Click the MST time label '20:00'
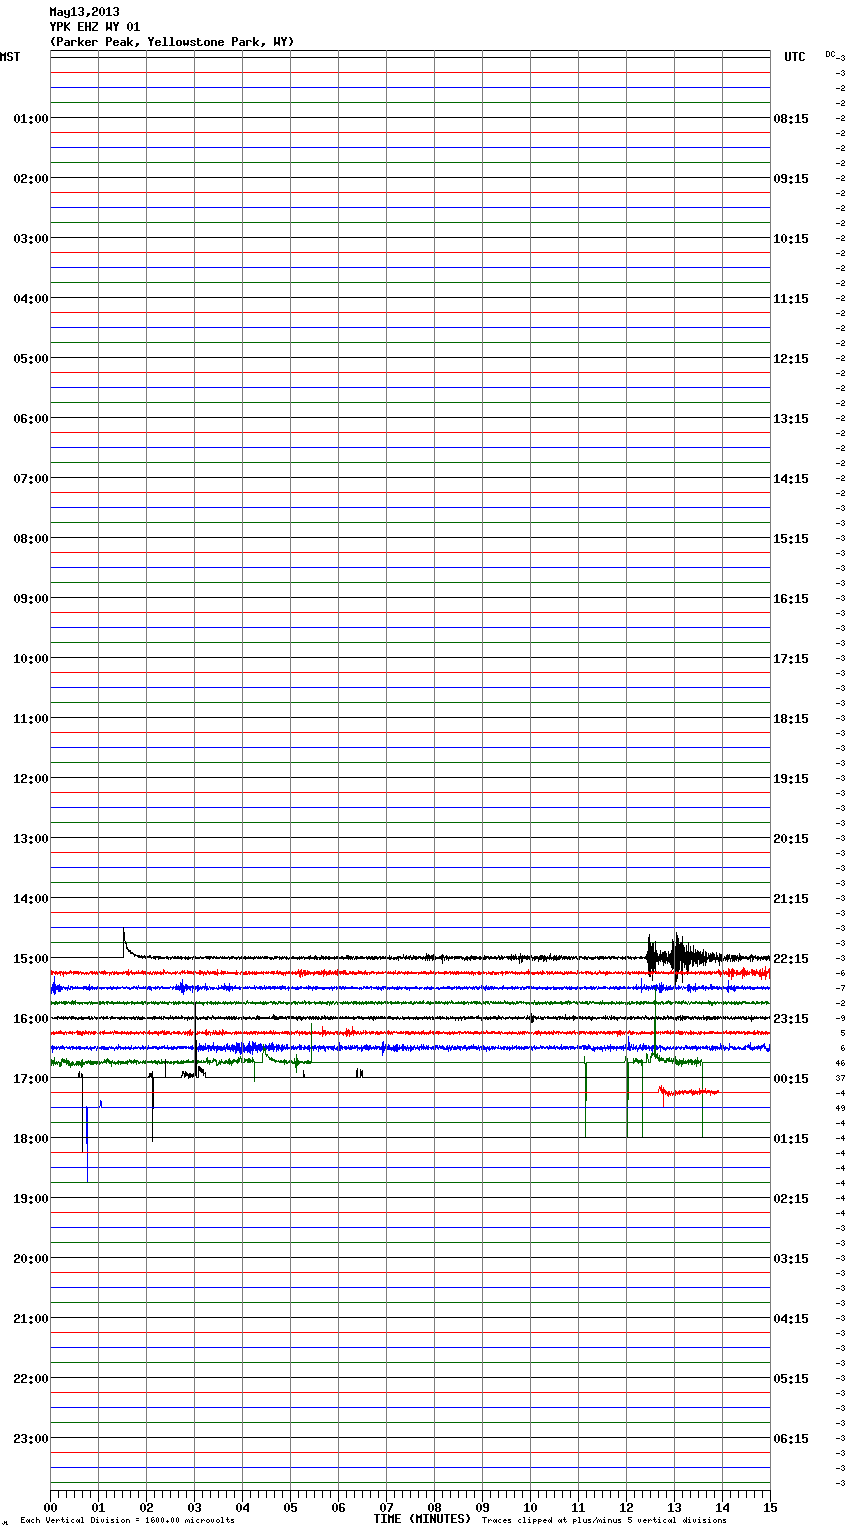The width and height of the screenshot is (850, 1534). [30, 1259]
